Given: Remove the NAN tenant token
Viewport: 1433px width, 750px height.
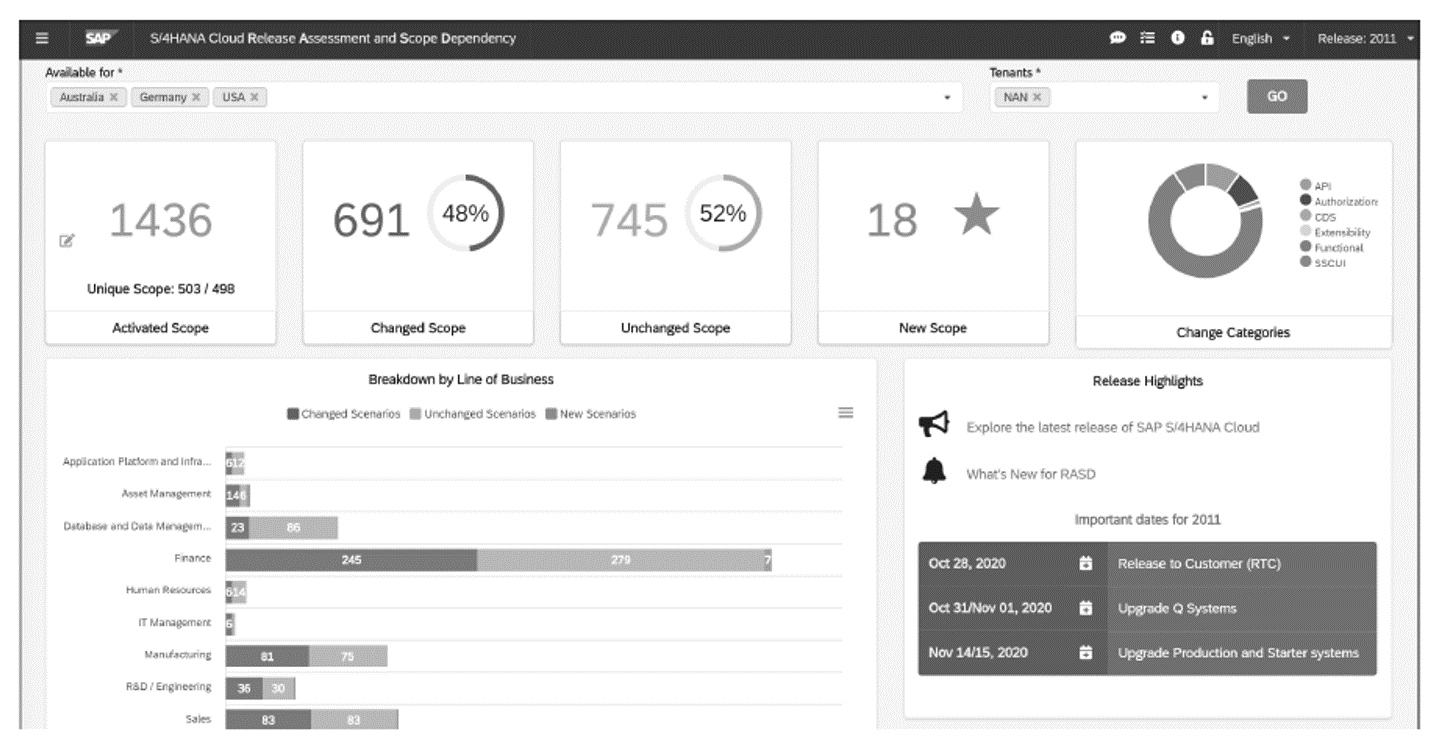Looking at the screenshot, I should [x=1037, y=97].
